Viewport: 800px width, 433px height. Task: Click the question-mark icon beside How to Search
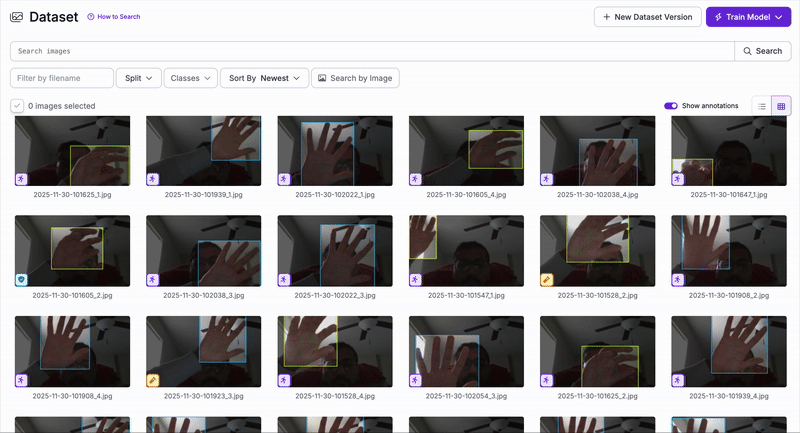(91, 17)
